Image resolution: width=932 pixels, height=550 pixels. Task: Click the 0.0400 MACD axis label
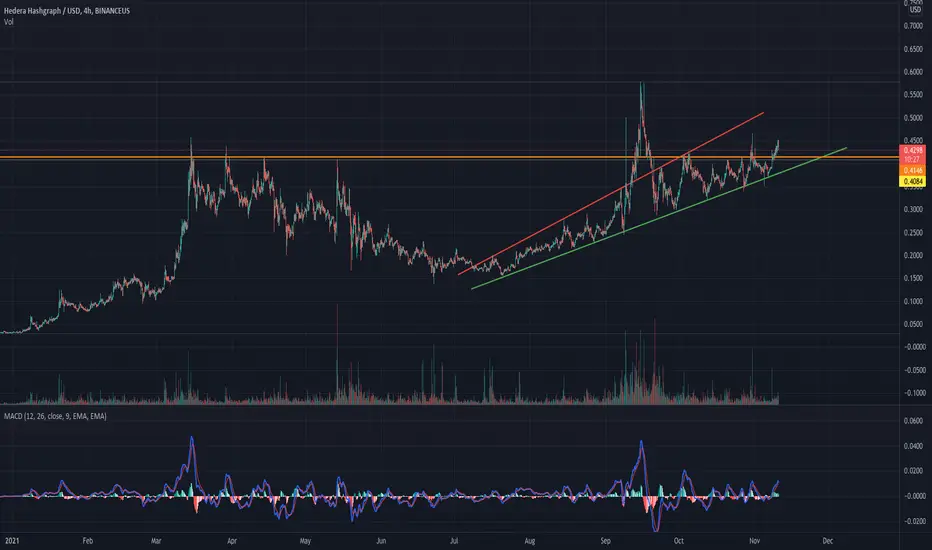[913, 446]
